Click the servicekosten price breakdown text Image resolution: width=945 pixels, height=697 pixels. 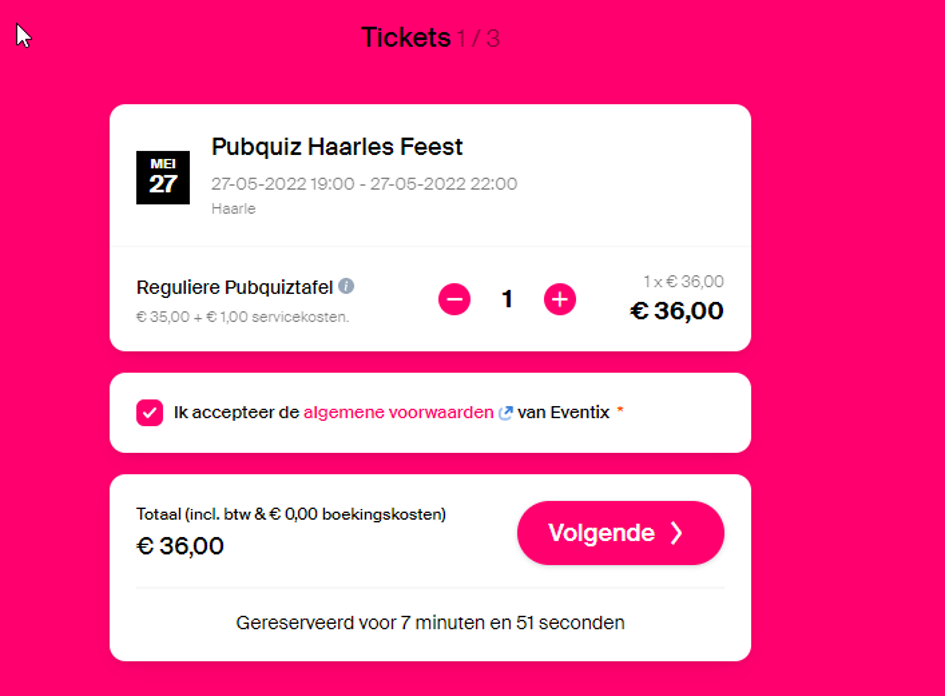point(242,317)
